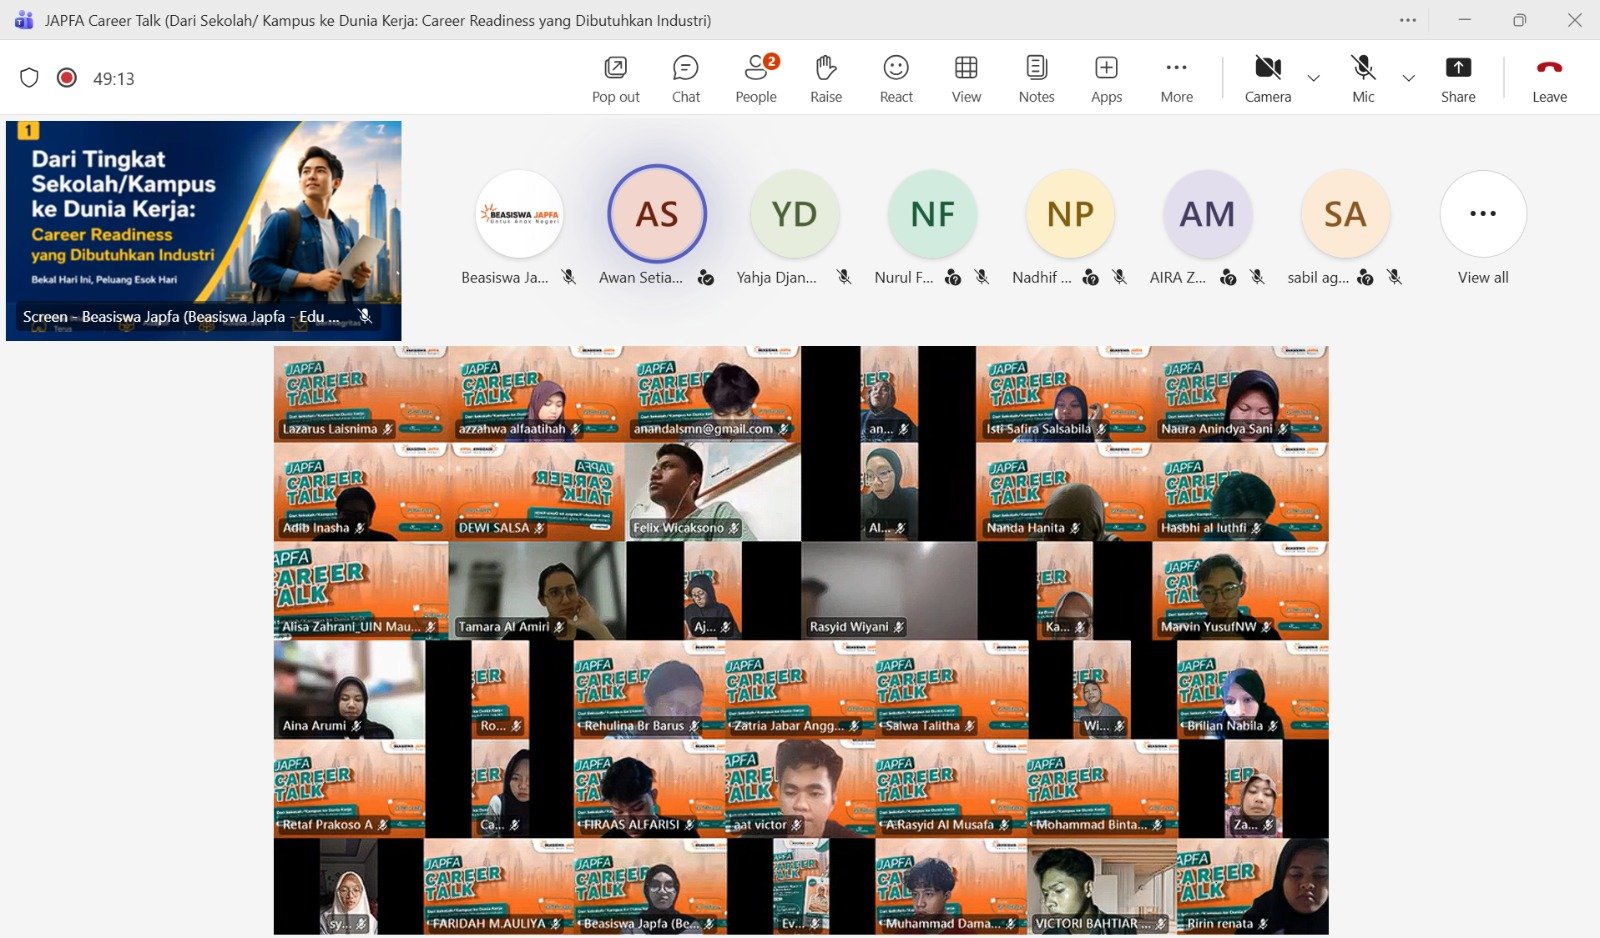The width and height of the screenshot is (1600, 938).
Task: Select AIRA Z's AM avatar
Action: (x=1208, y=214)
